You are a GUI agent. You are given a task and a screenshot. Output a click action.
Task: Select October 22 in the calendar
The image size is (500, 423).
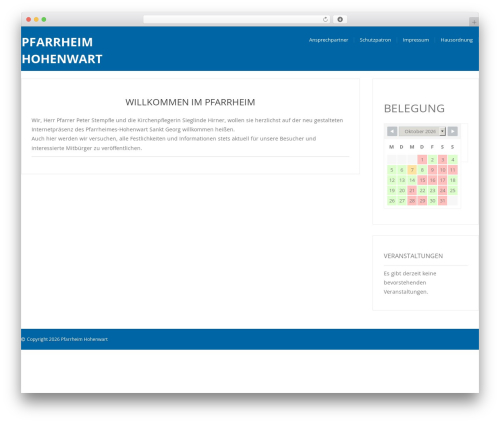[422, 191]
